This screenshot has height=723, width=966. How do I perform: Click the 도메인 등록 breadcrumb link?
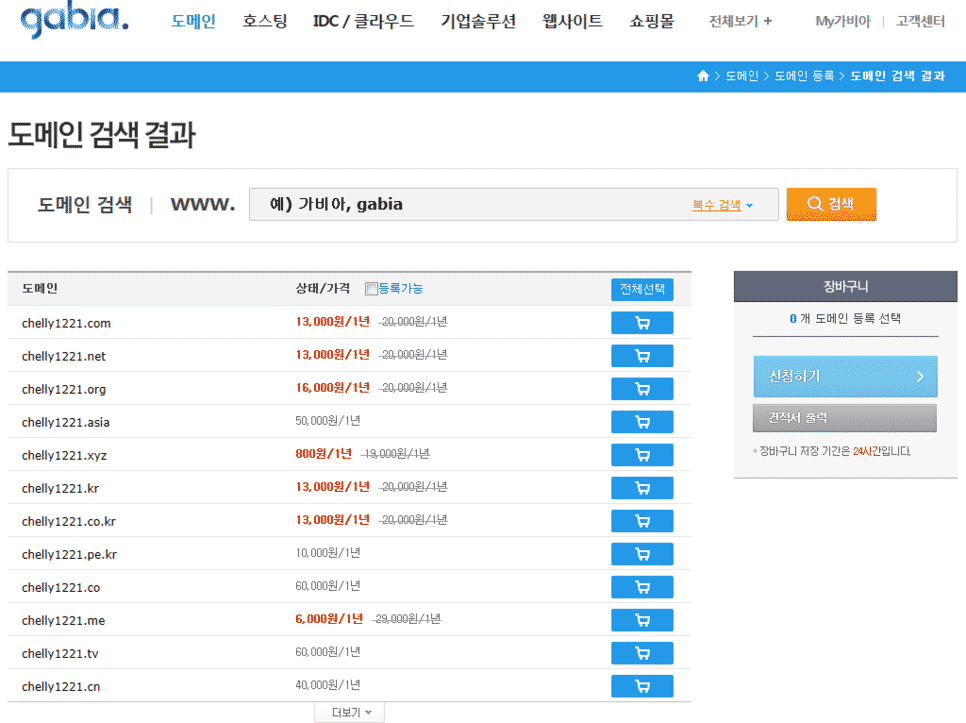804,76
